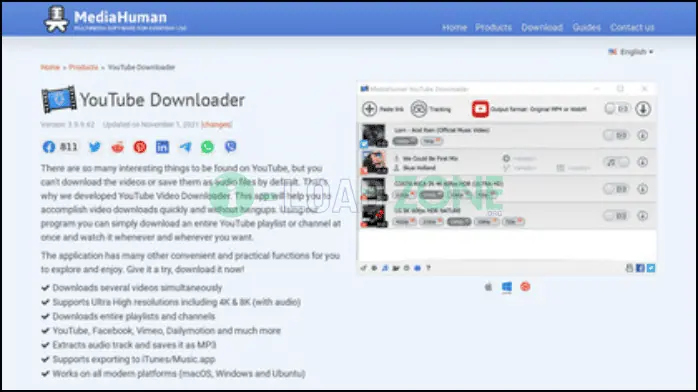Screen dimensions: 698x392
Task: Download the We Could Be track
Action: click(643, 162)
